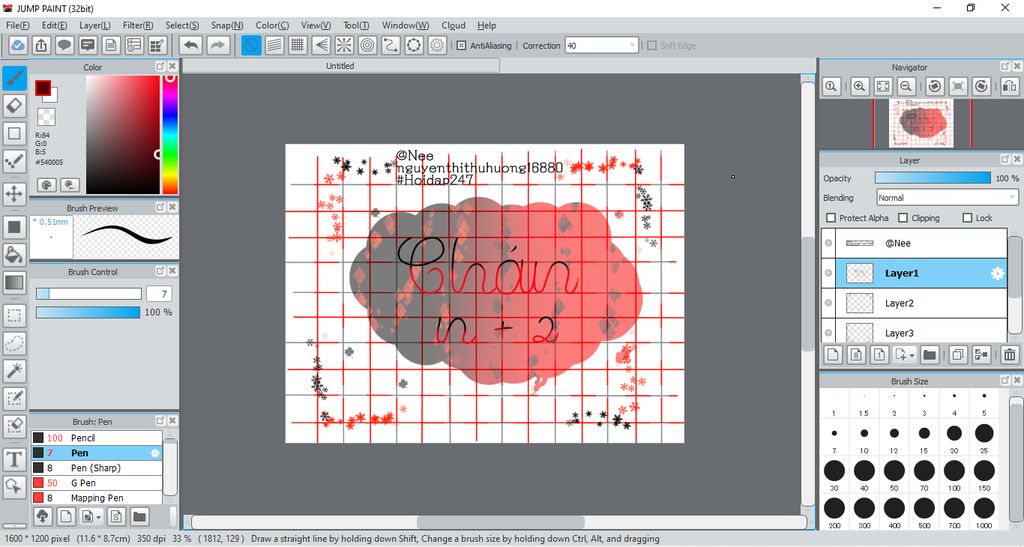
Task: Open the Window menu
Action: 405,25
